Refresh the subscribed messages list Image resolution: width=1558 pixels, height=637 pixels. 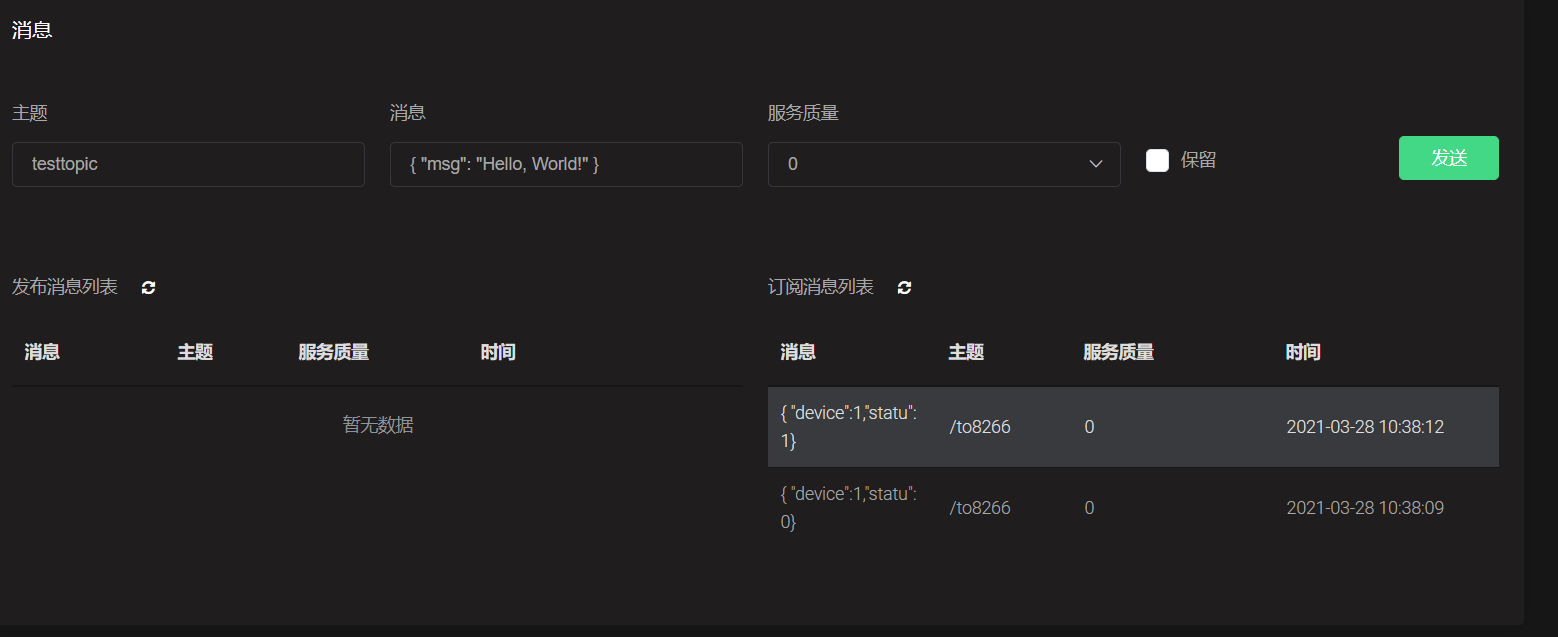point(905,288)
